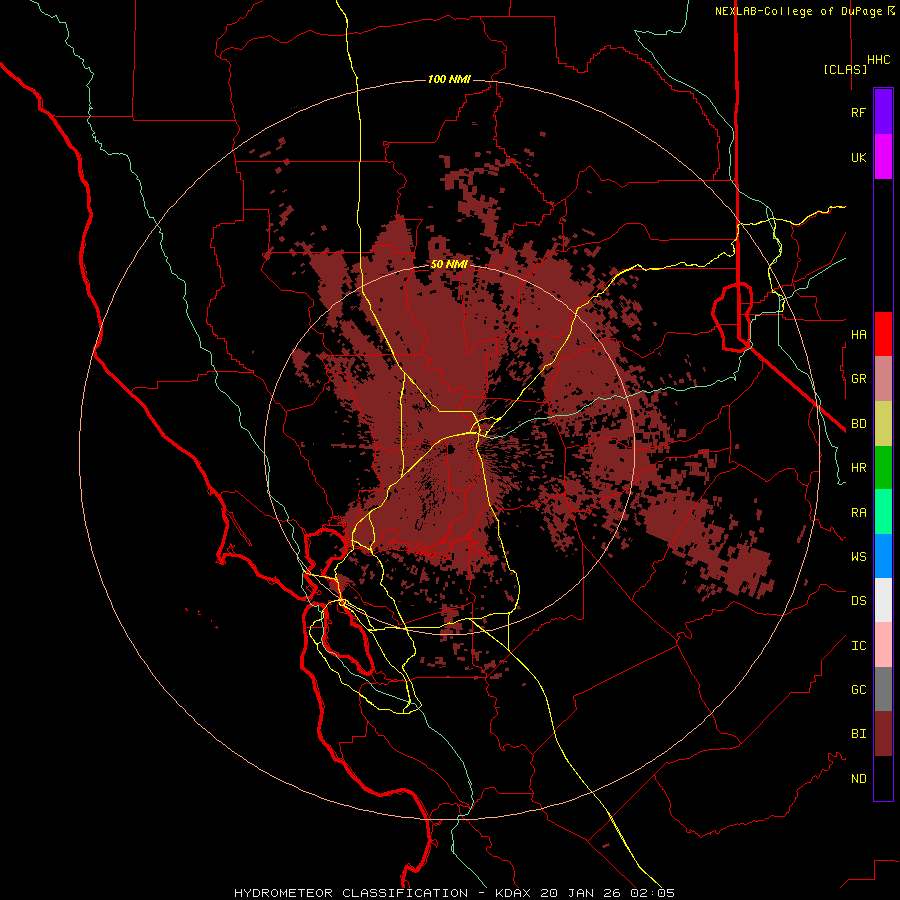Click the ND legend label
Screen dimensions: 900x900
tap(858, 779)
